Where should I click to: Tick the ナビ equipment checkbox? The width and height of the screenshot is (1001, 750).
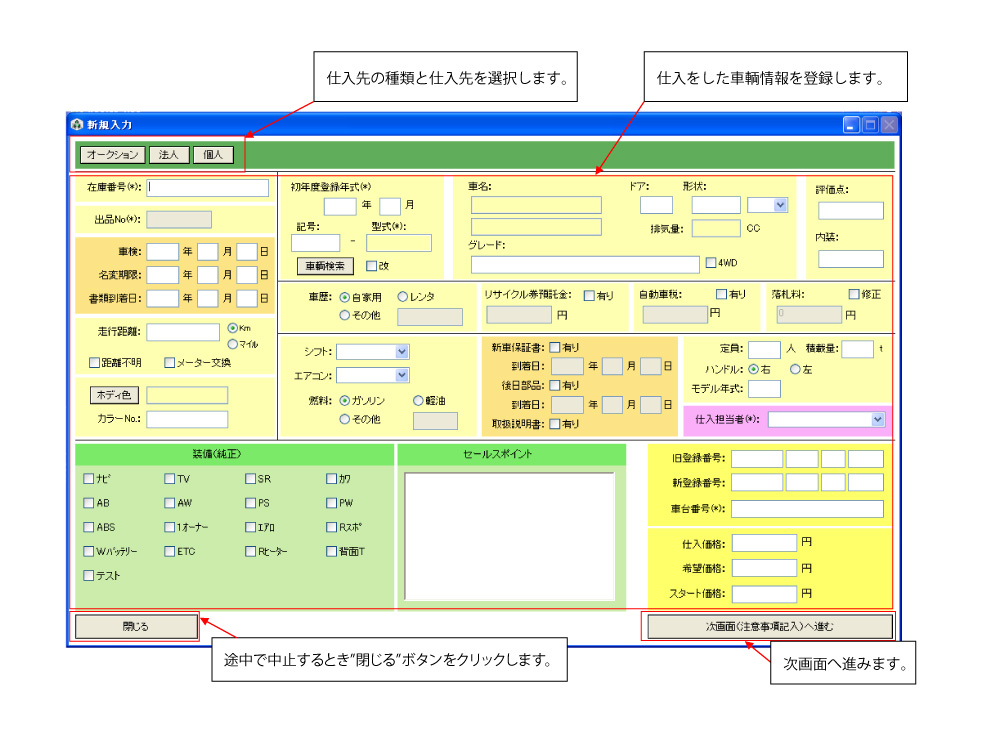click(x=89, y=479)
